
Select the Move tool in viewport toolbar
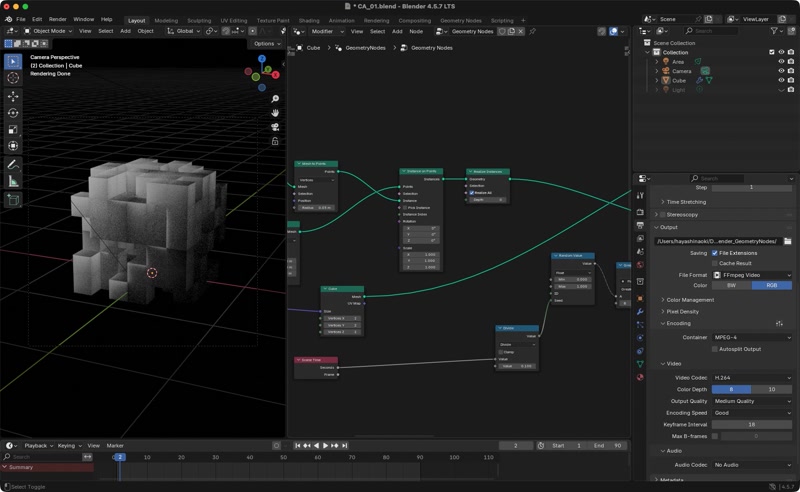point(13,96)
